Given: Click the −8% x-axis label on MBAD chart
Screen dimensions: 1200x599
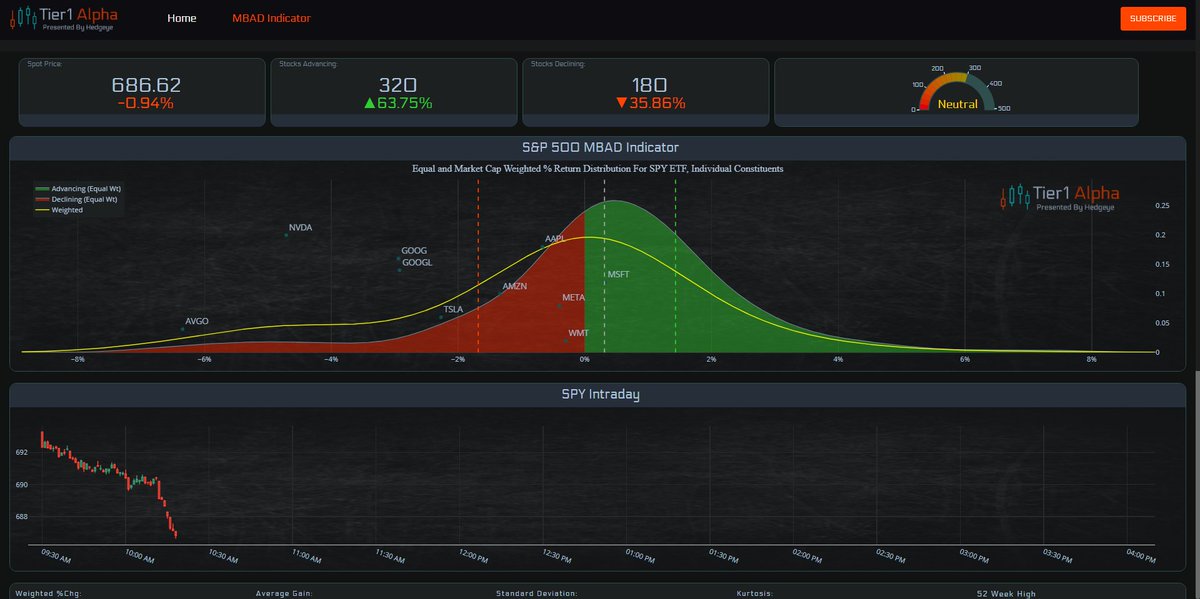Looking at the screenshot, I should (77, 358).
